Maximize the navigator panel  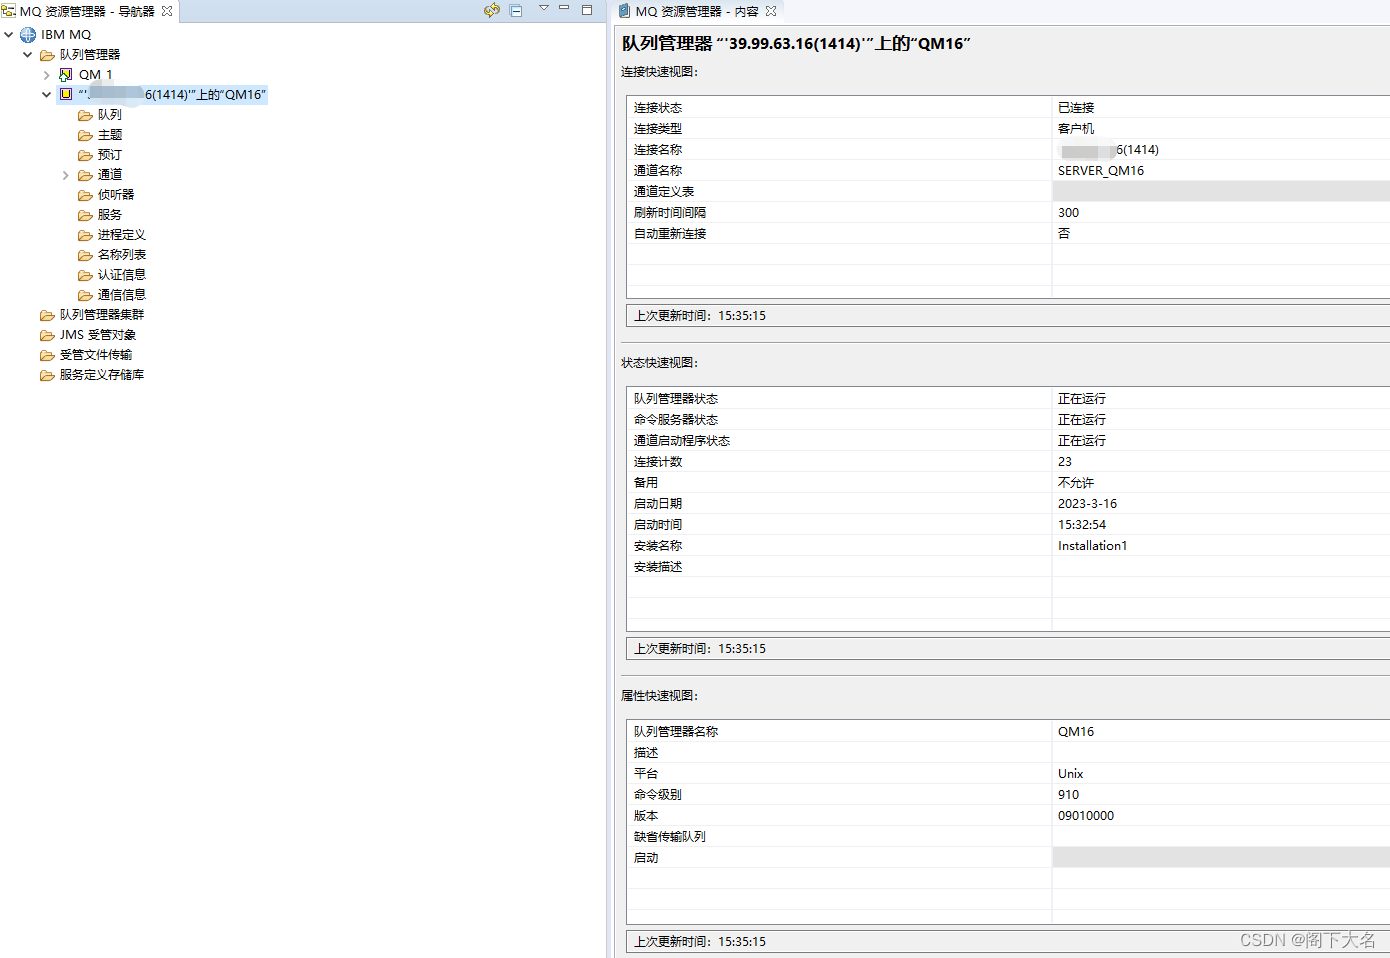point(587,9)
